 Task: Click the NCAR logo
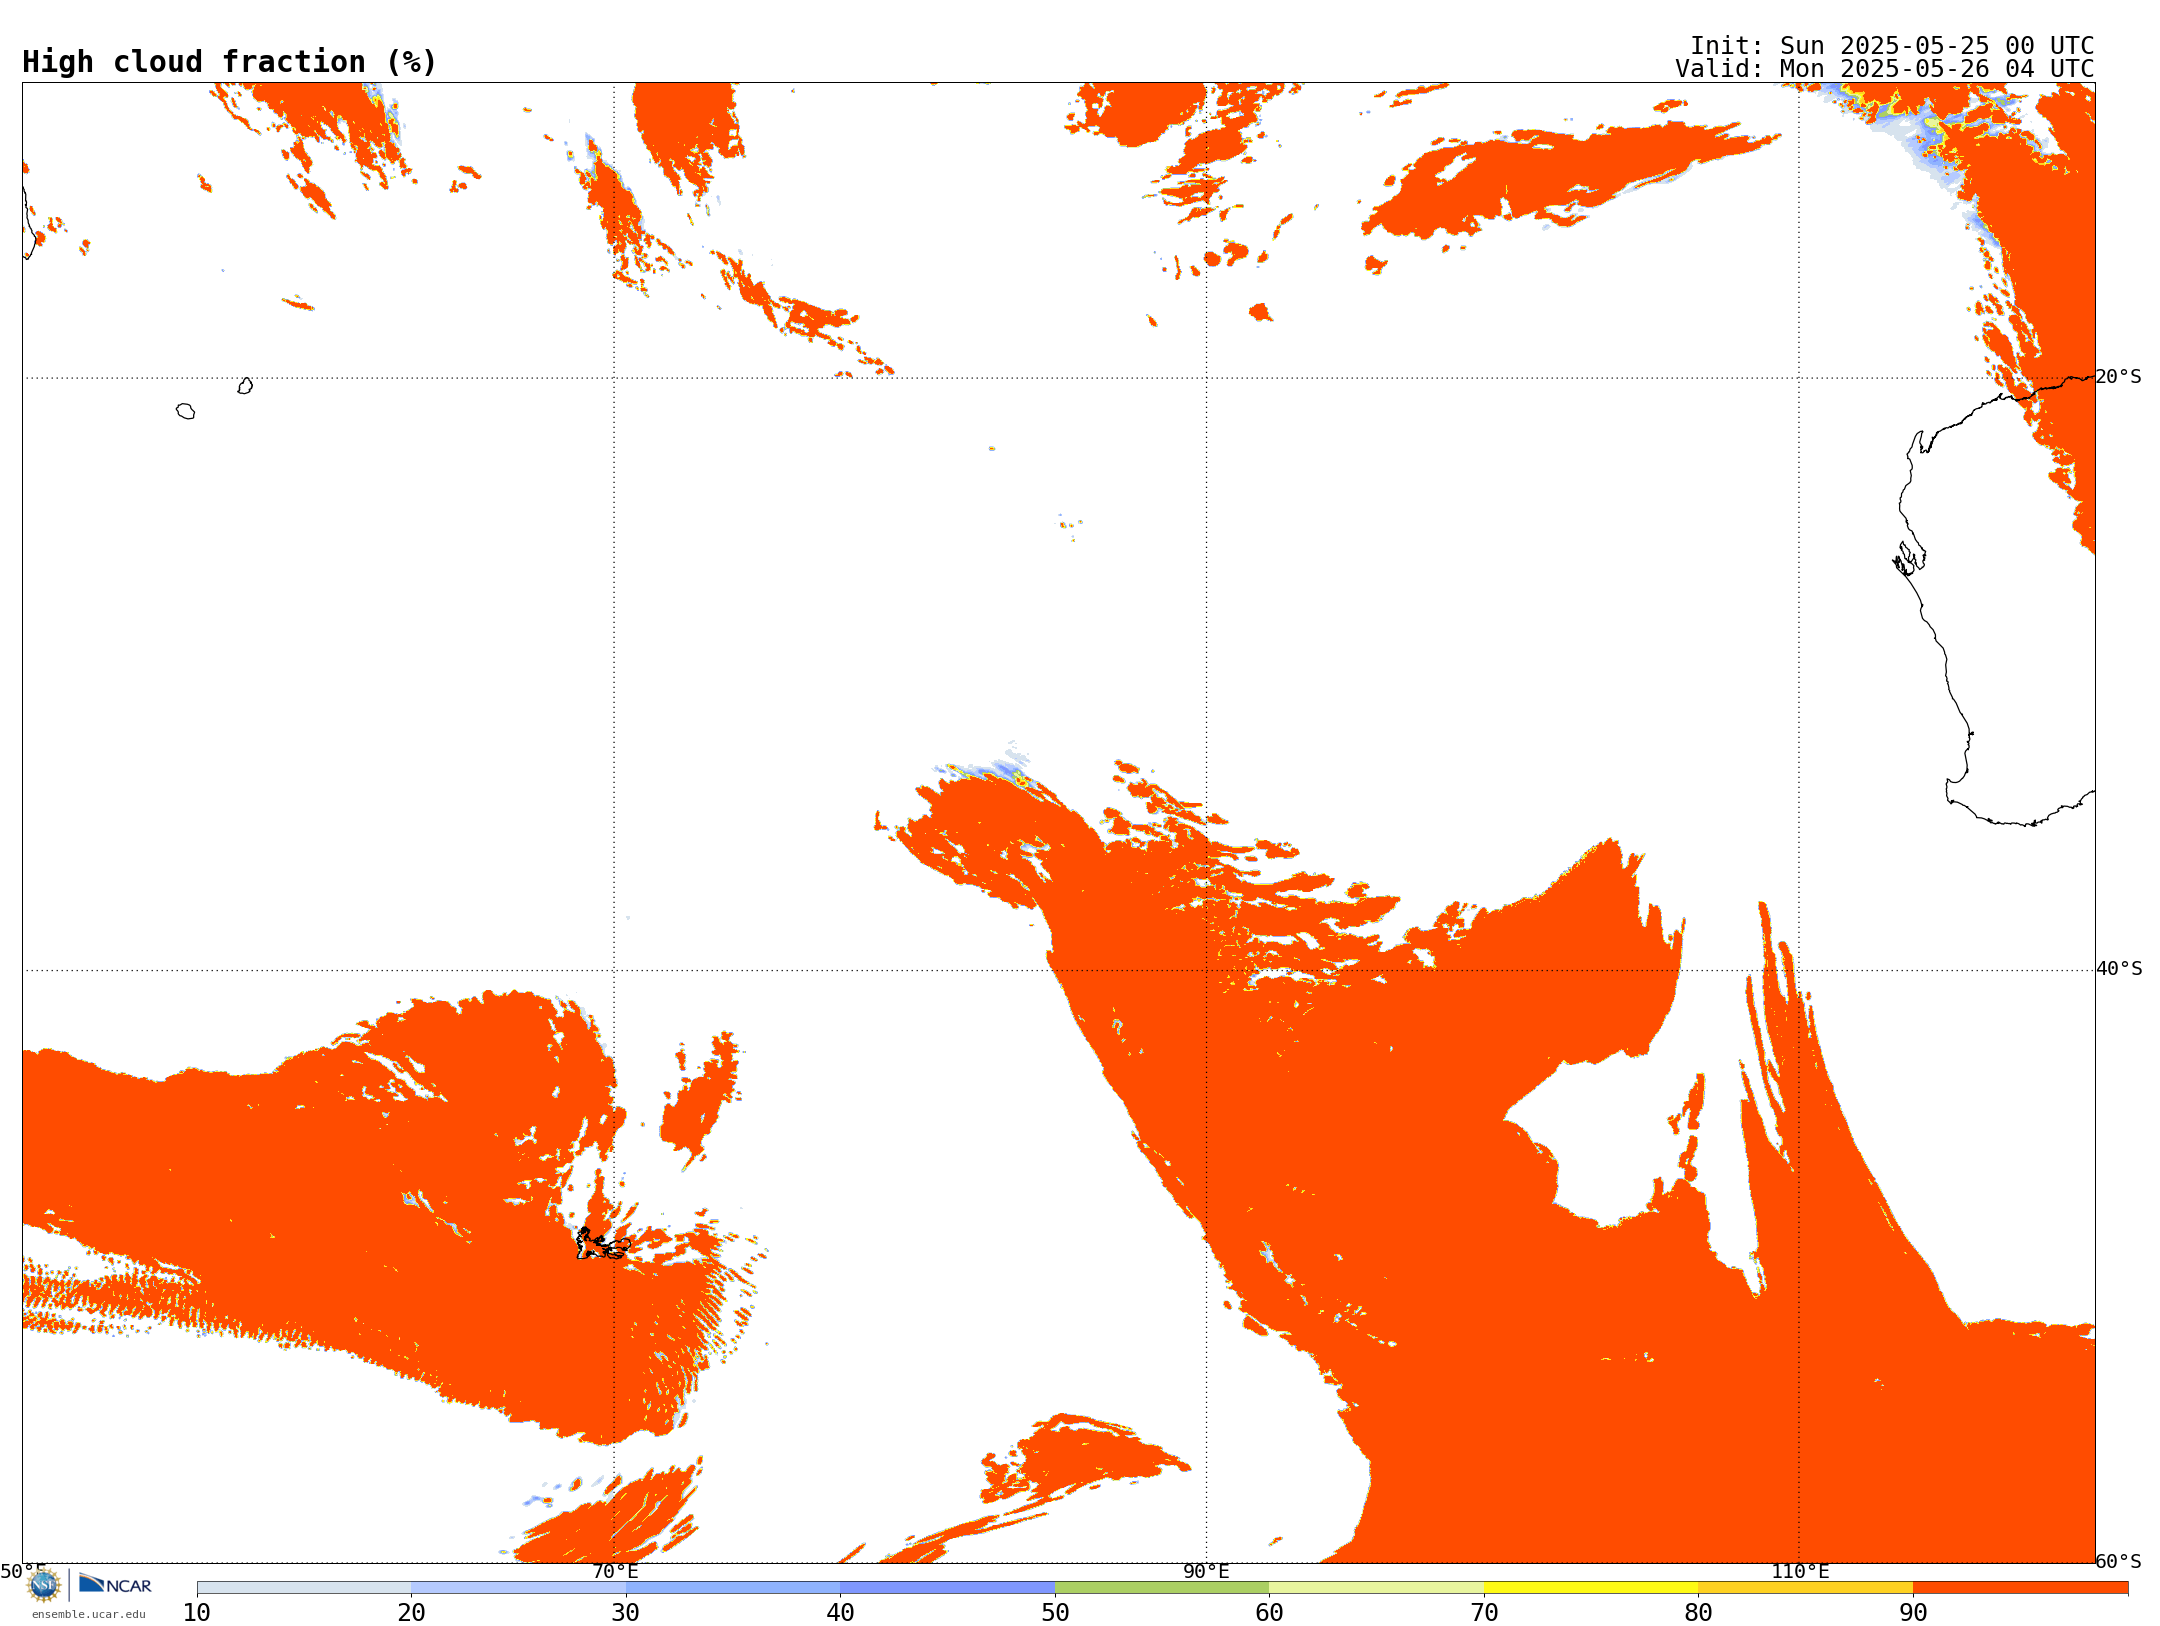115,1584
